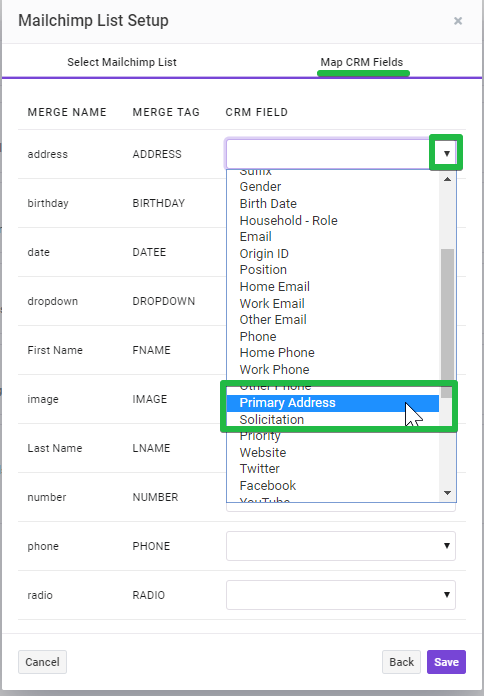
Task: Click the IMAGE merge tag text
Action: pos(150,399)
